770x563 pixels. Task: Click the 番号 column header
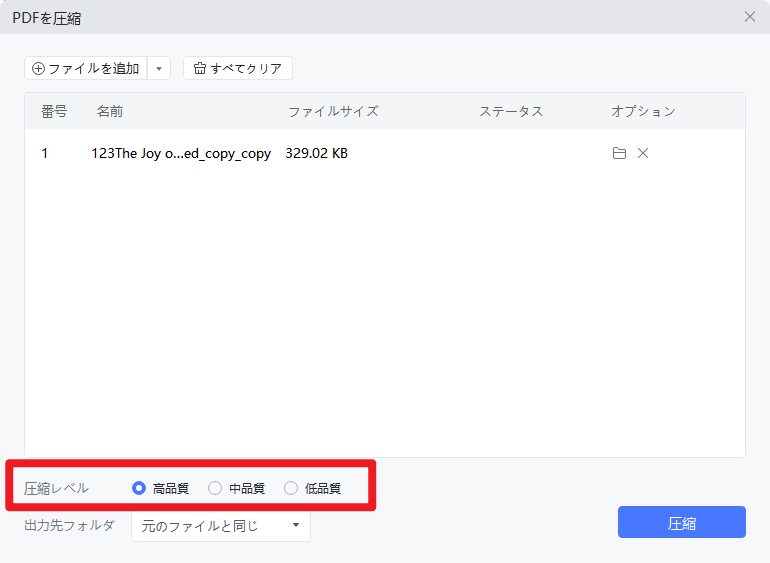(54, 111)
